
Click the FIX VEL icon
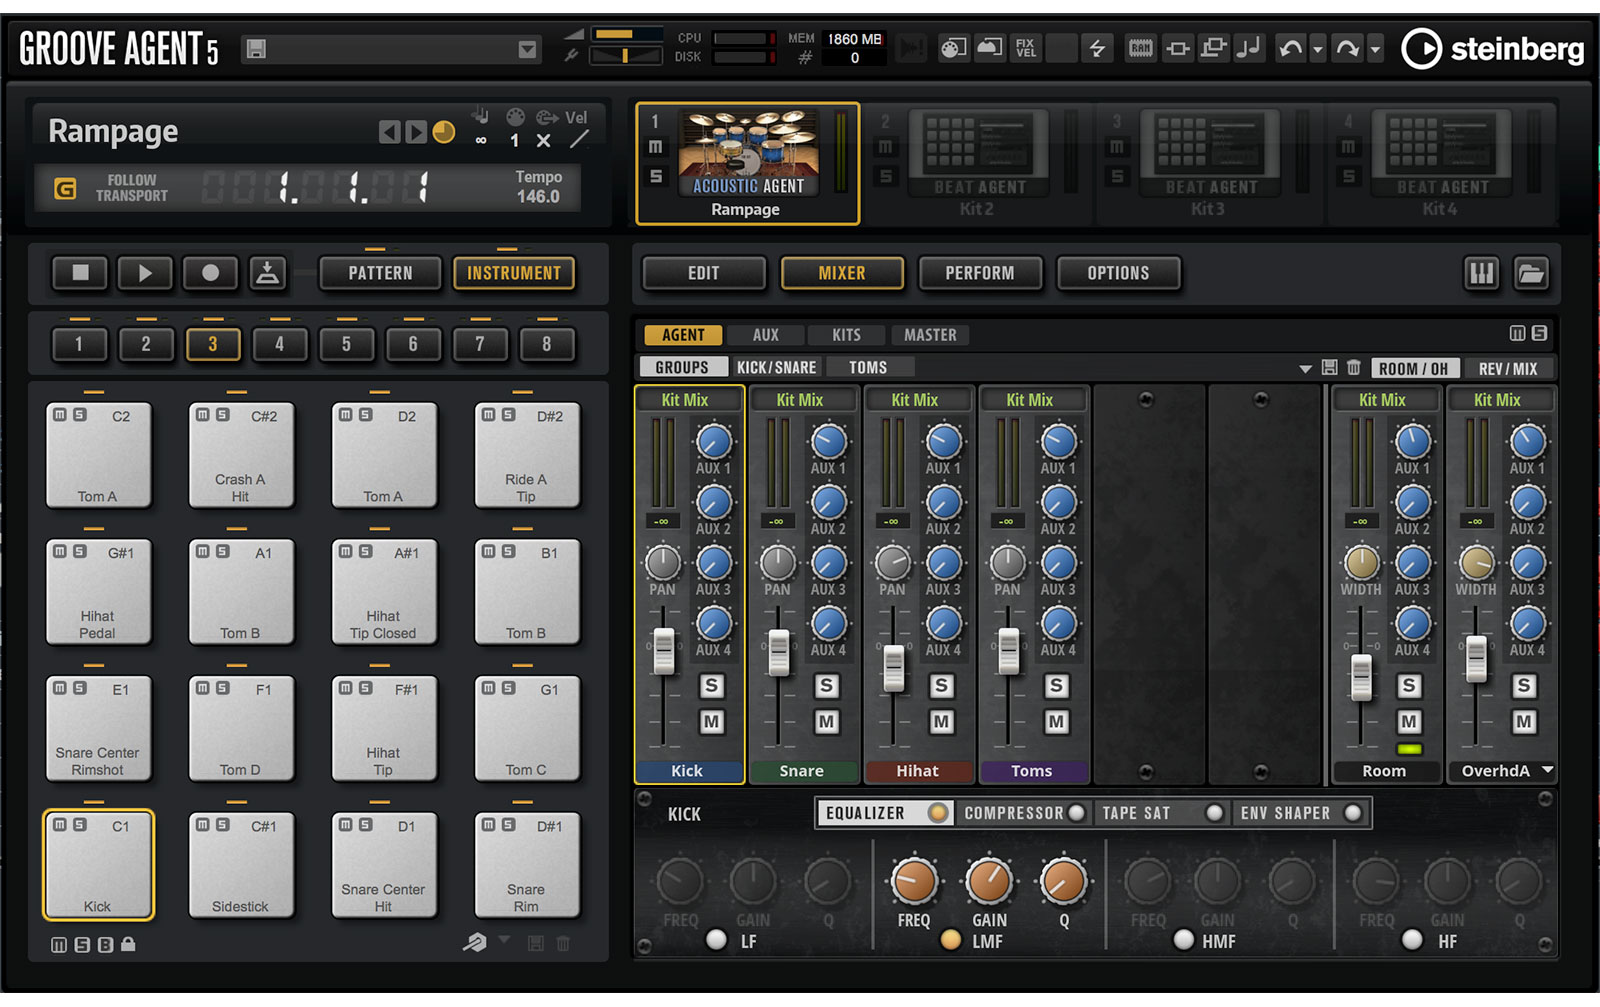tap(1026, 48)
